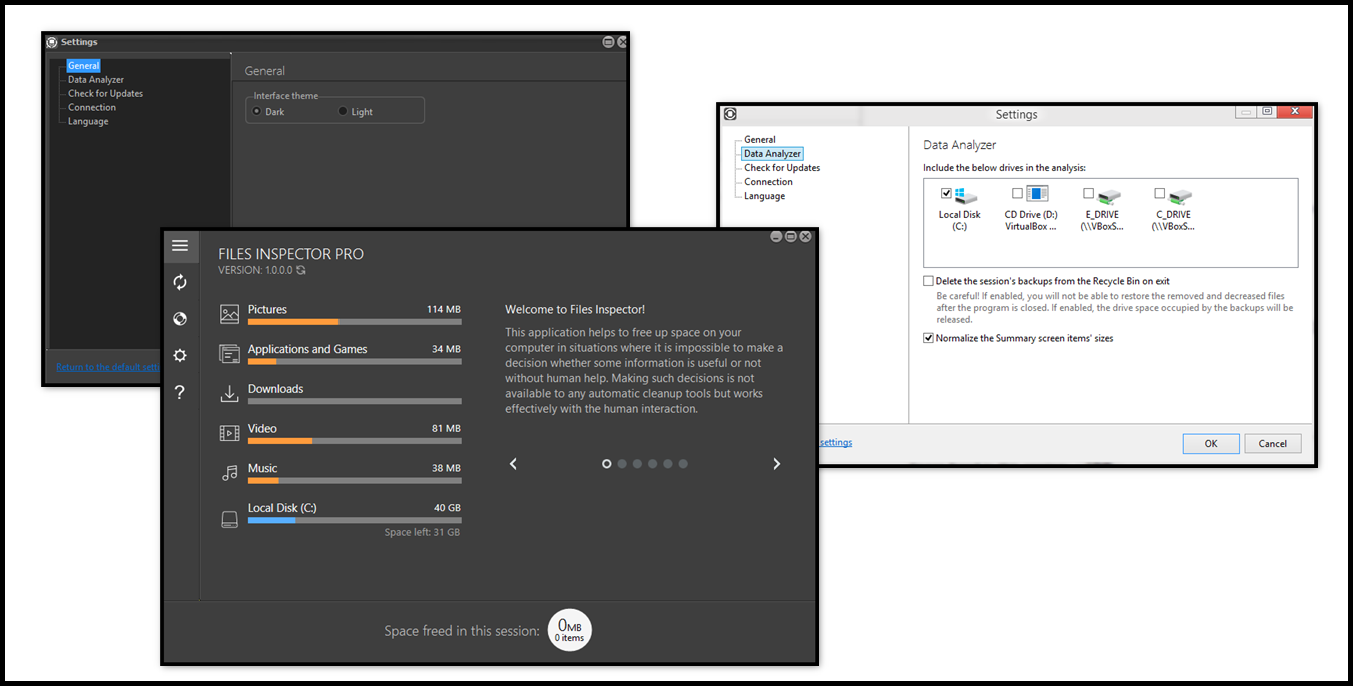Image resolution: width=1353 pixels, height=686 pixels.
Task: Click the Video film icon
Action: 230,433
